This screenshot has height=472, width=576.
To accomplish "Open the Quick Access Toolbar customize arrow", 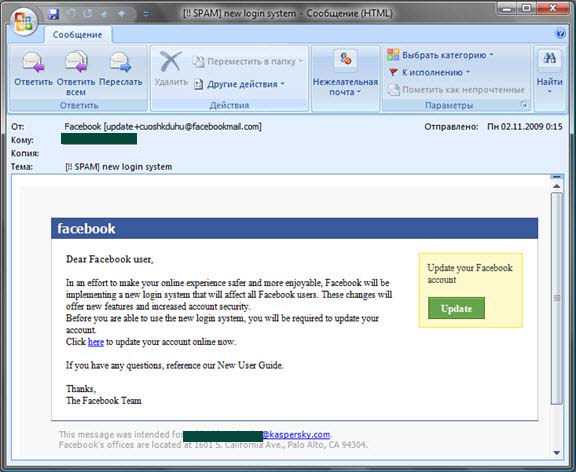I will 145,14.
